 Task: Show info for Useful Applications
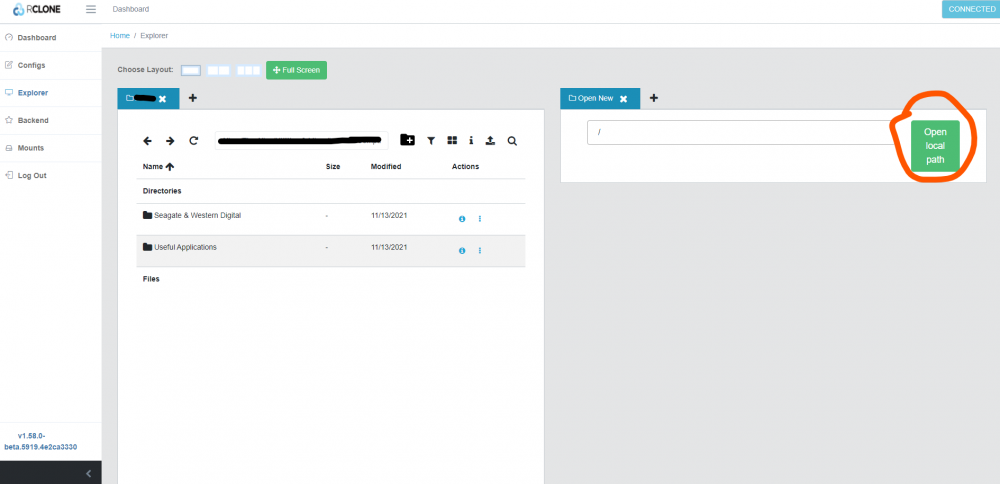[462, 251]
